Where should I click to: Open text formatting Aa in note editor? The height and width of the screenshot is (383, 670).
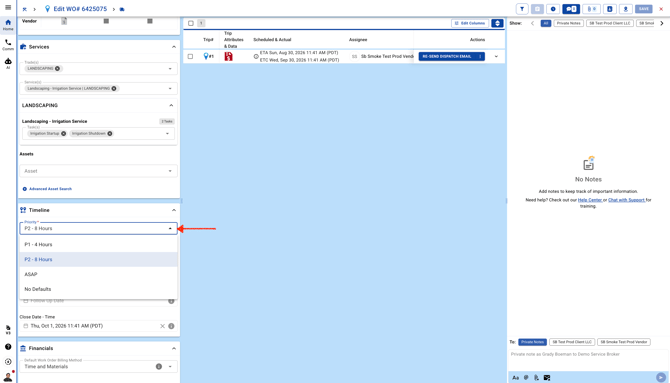(515, 377)
